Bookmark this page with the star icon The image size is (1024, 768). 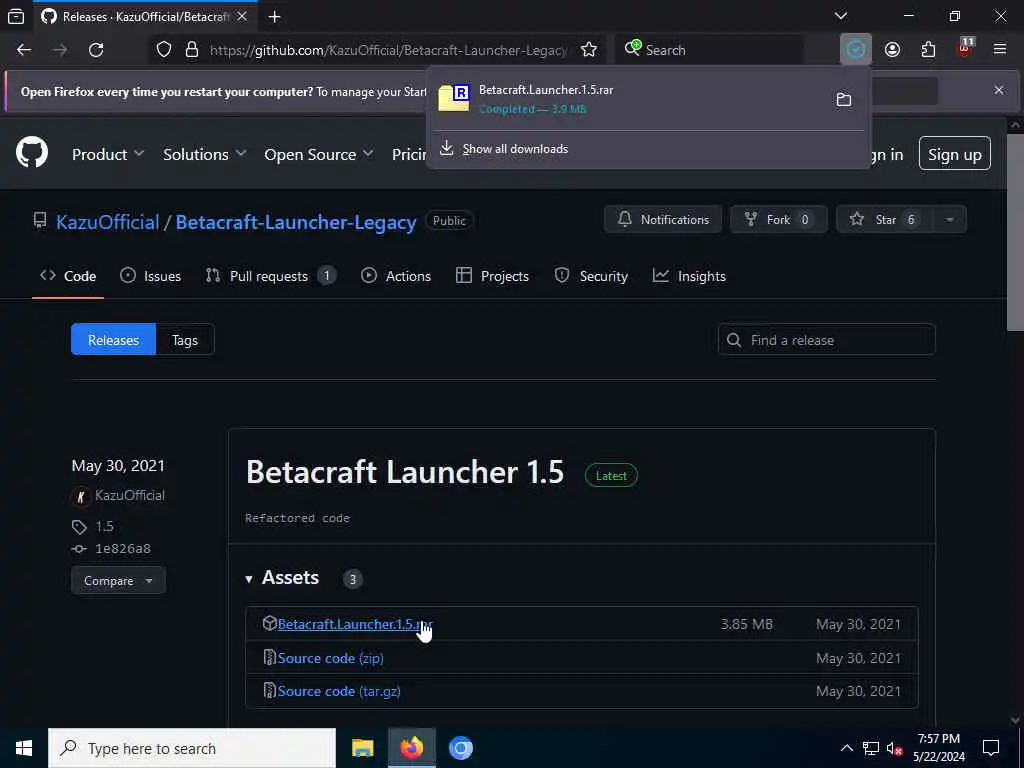pyautogui.click(x=588, y=50)
